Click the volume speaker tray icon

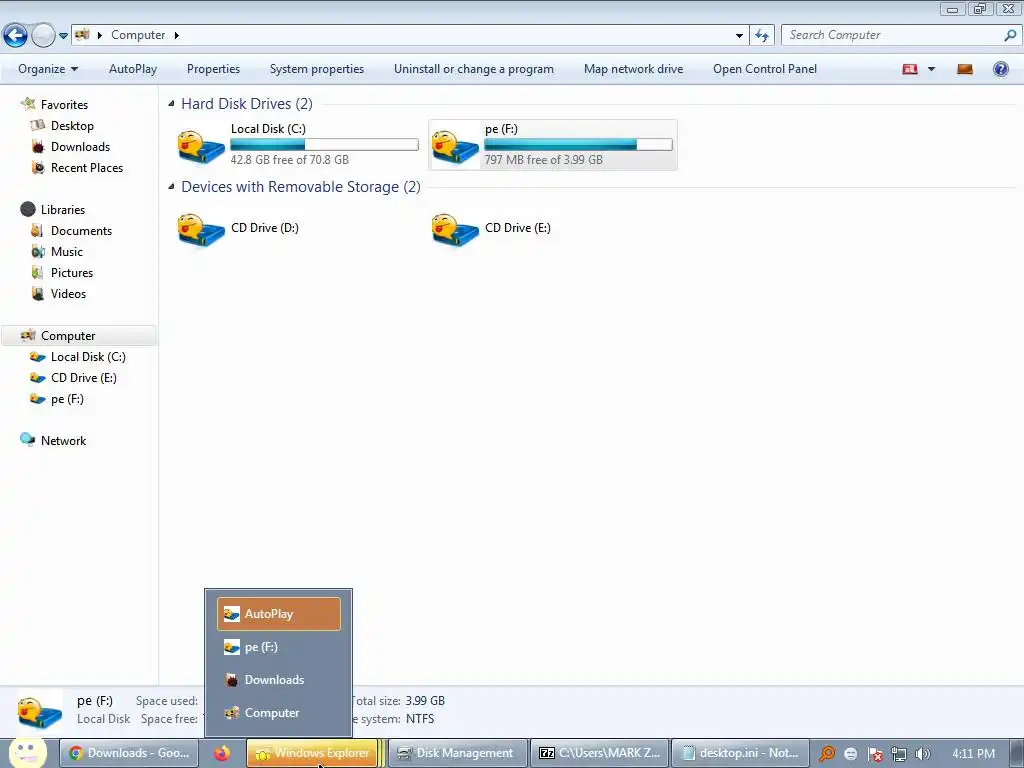pos(923,754)
